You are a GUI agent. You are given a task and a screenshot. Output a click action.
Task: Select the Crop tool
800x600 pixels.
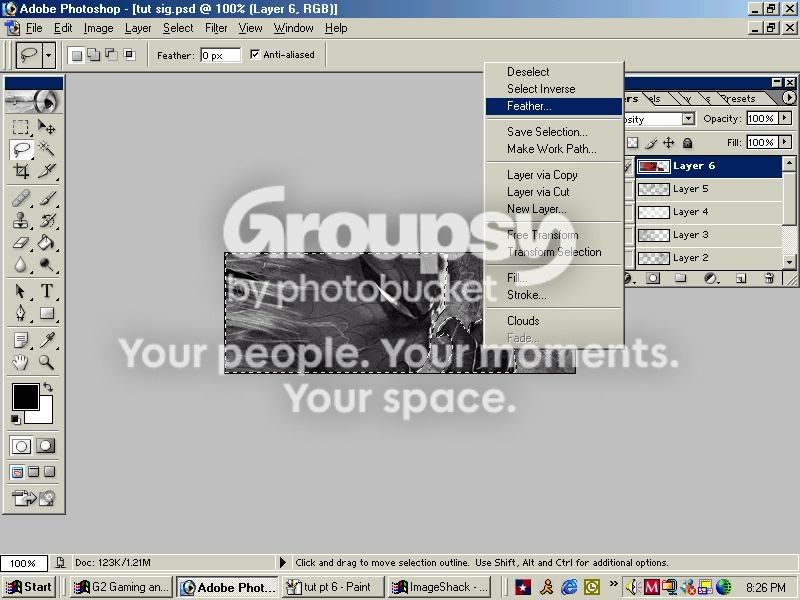pos(20,171)
